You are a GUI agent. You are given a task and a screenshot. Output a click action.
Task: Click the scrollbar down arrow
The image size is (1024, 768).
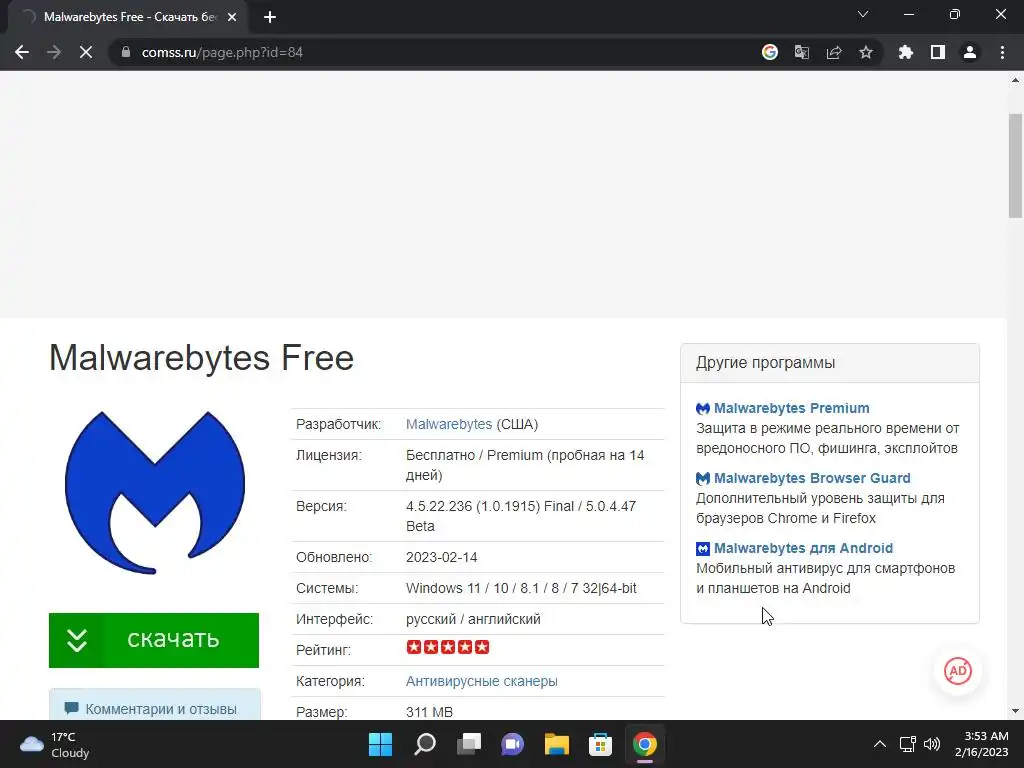[x=1015, y=711]
